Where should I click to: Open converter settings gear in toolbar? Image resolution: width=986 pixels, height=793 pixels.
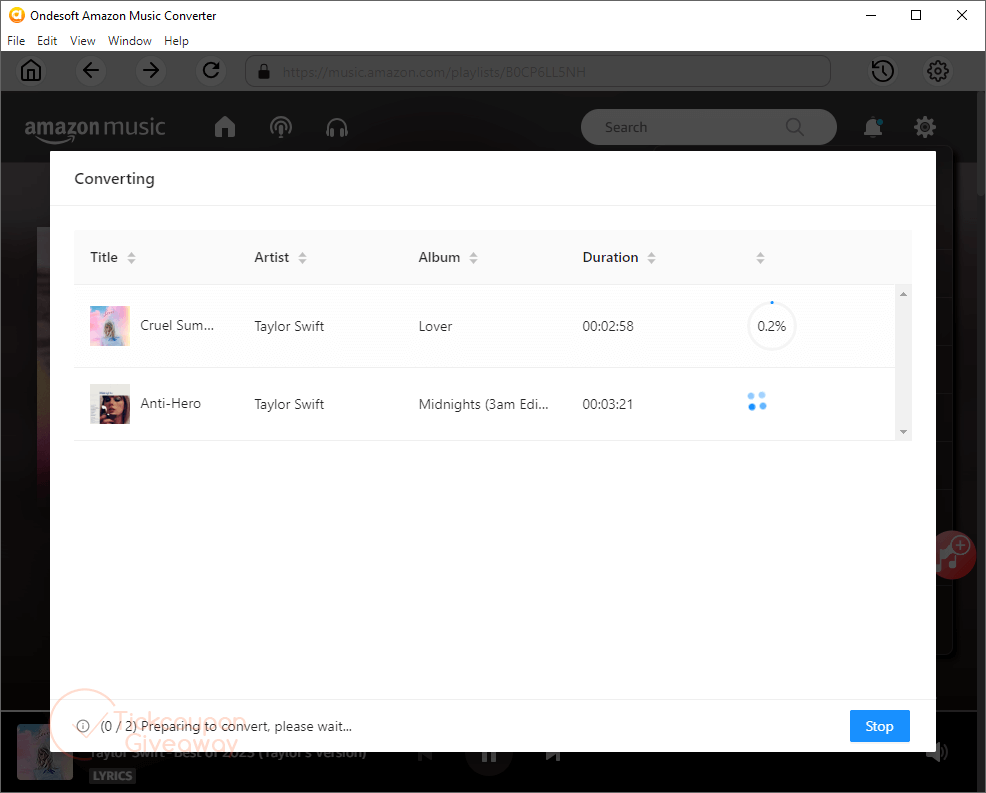tap(938, 71)
